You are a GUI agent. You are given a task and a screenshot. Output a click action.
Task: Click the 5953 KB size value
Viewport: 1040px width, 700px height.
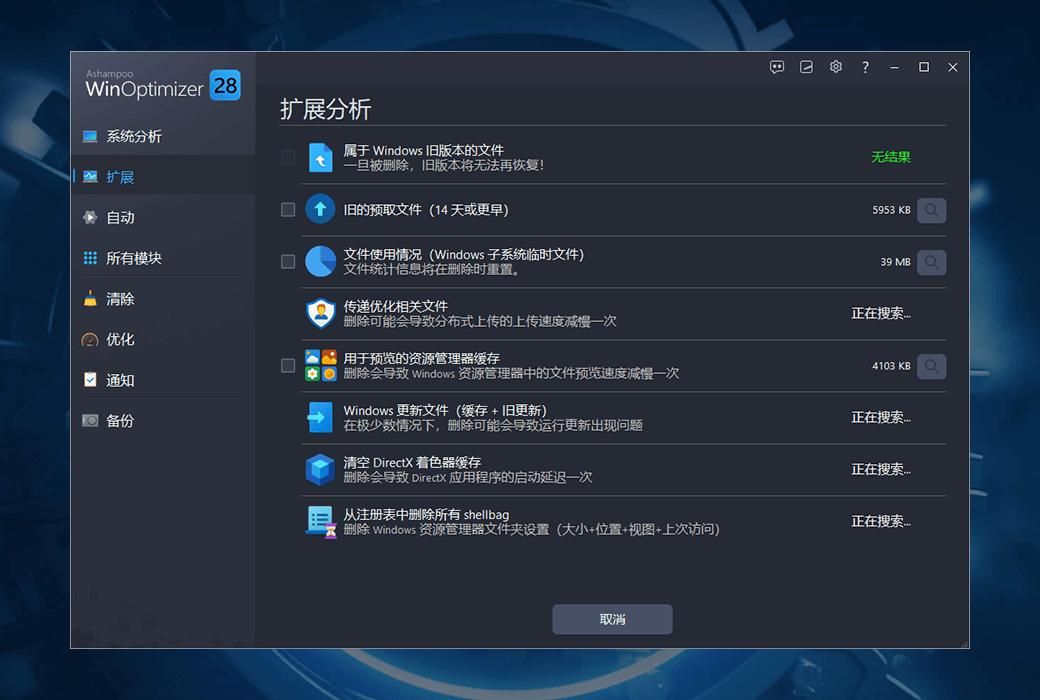891,210
